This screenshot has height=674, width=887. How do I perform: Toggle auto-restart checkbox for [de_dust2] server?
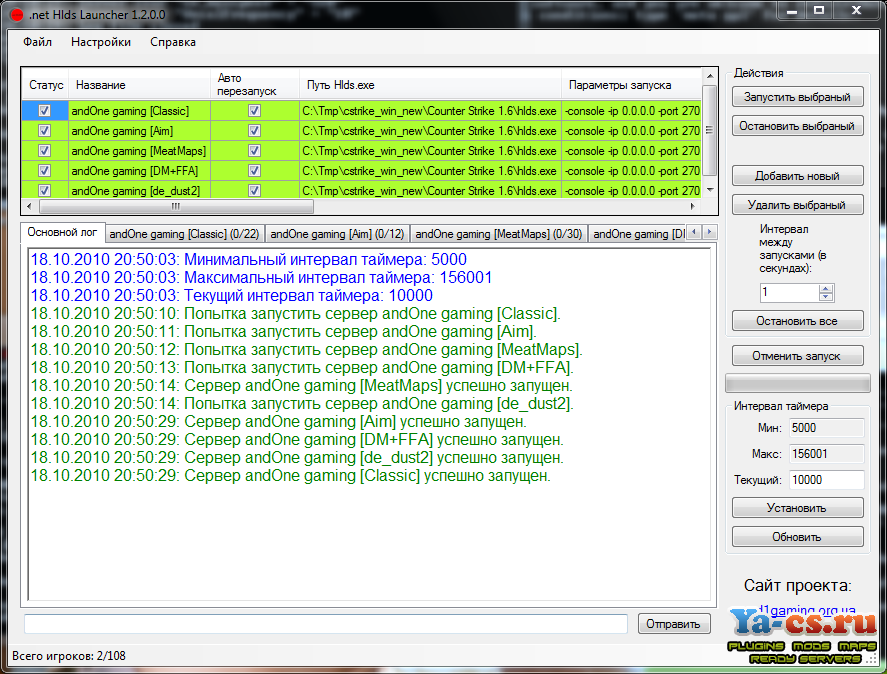(255, 190)
